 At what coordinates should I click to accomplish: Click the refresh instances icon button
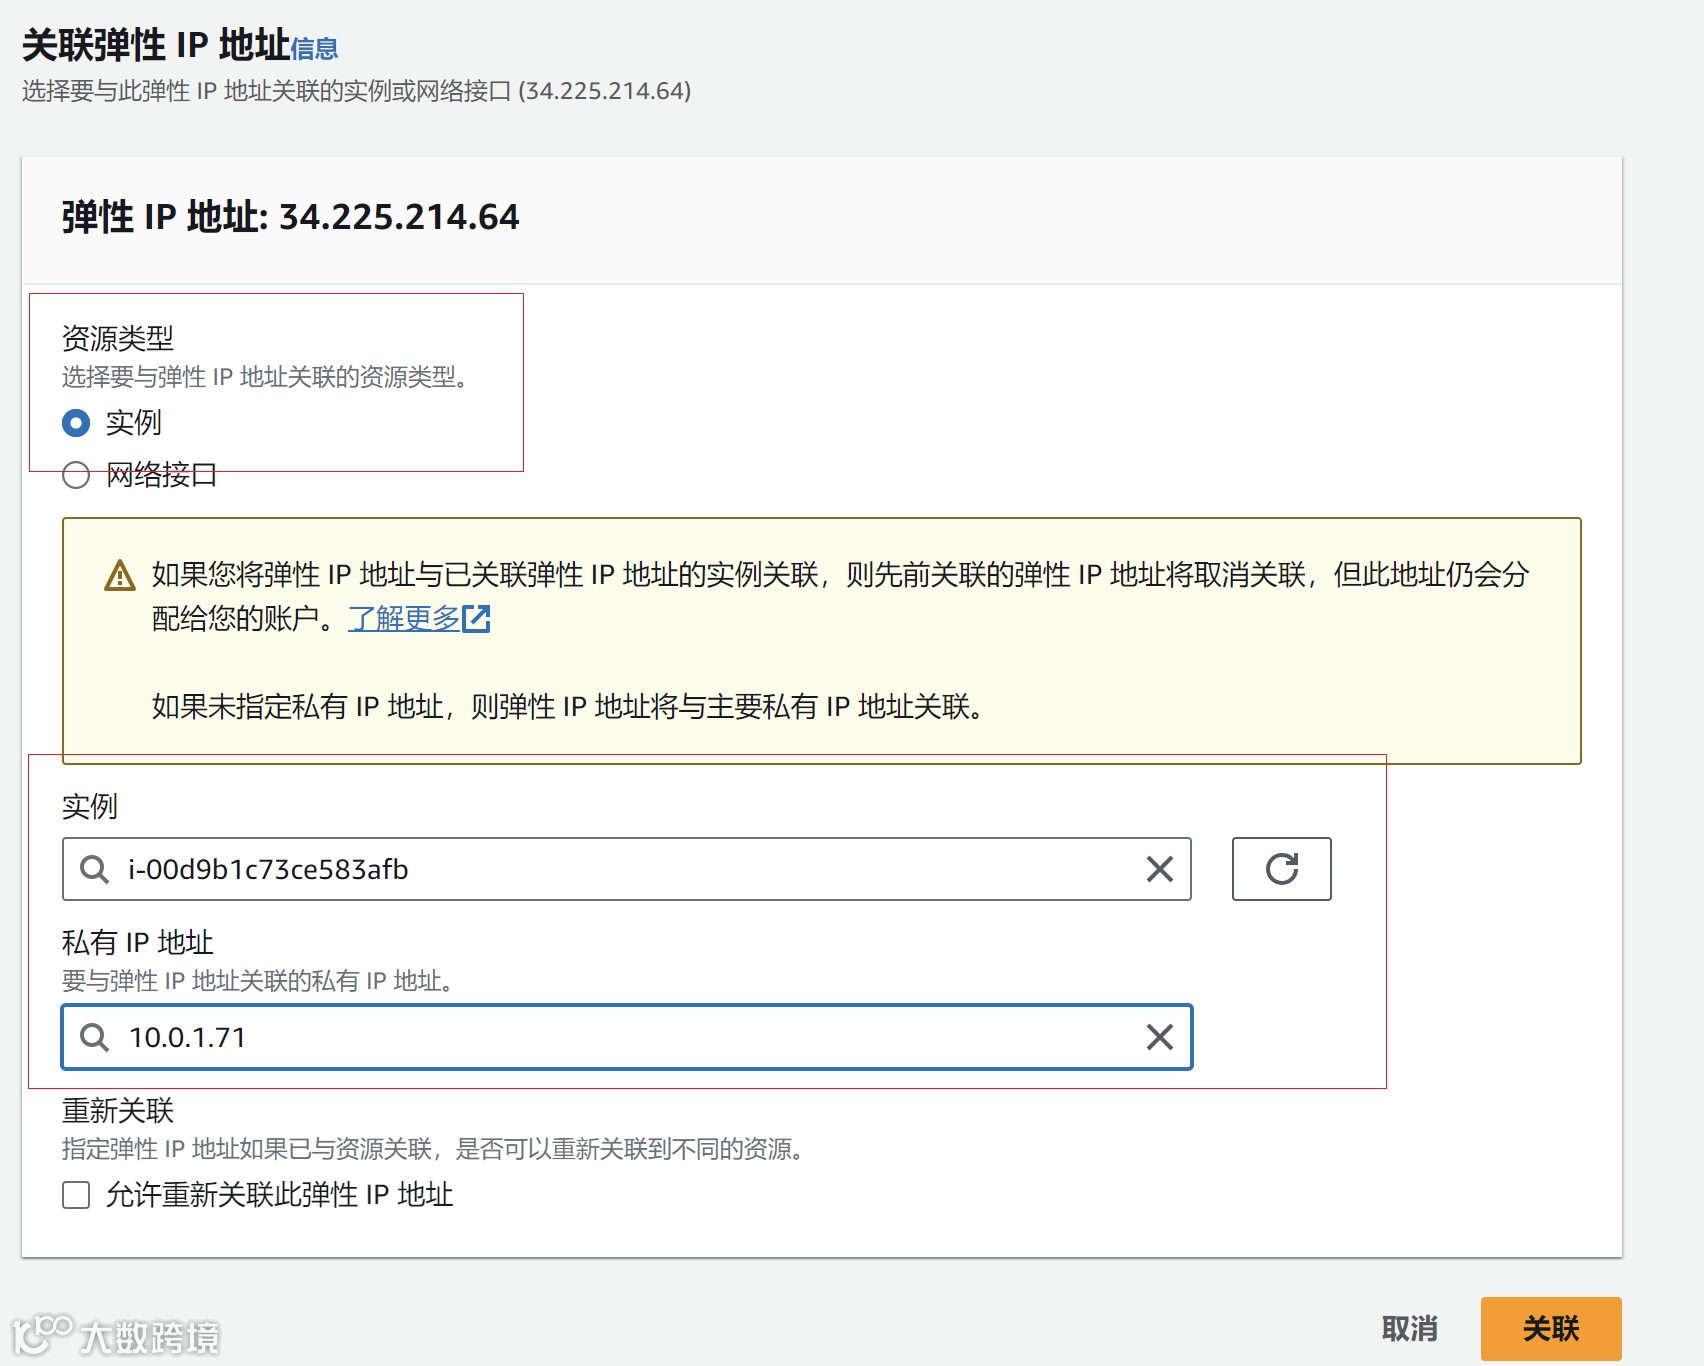tap(1281, 869)
